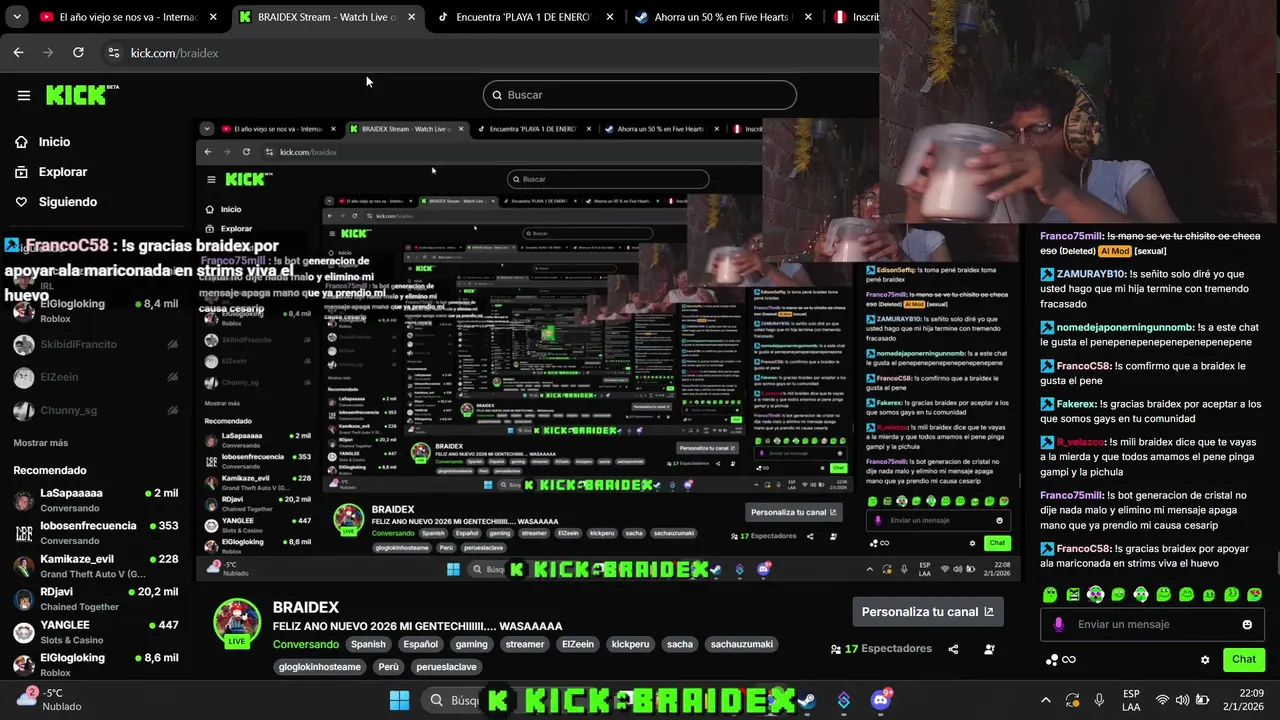Open chat settings gear icon
Screen dimensions: 1280x720
[x=1205, y=660]
